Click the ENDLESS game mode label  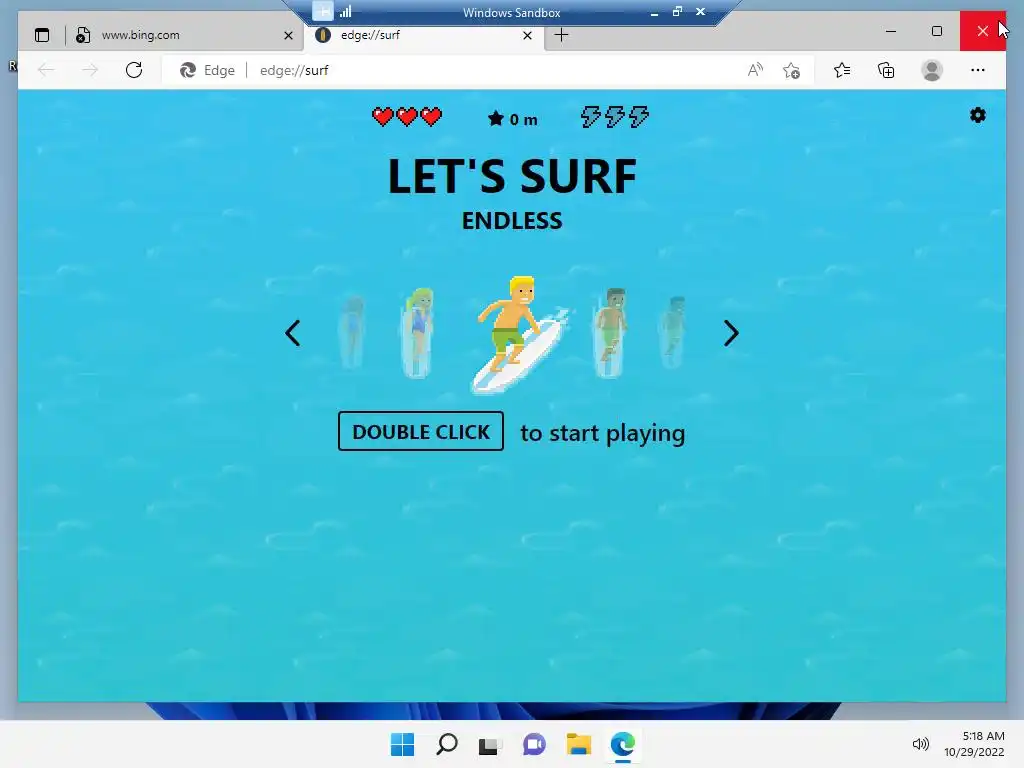[x=512, y=221]
